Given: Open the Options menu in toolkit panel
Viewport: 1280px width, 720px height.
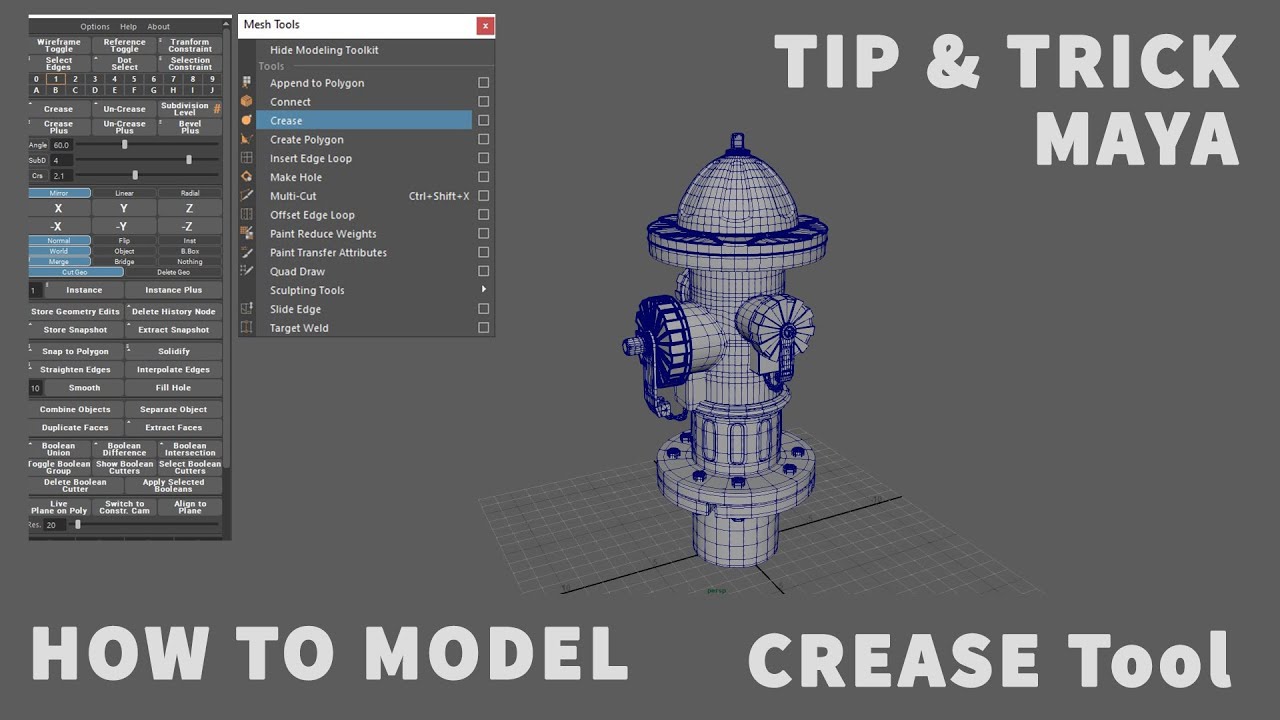Looking at the screenshot, I should click(x=95, y=27).
